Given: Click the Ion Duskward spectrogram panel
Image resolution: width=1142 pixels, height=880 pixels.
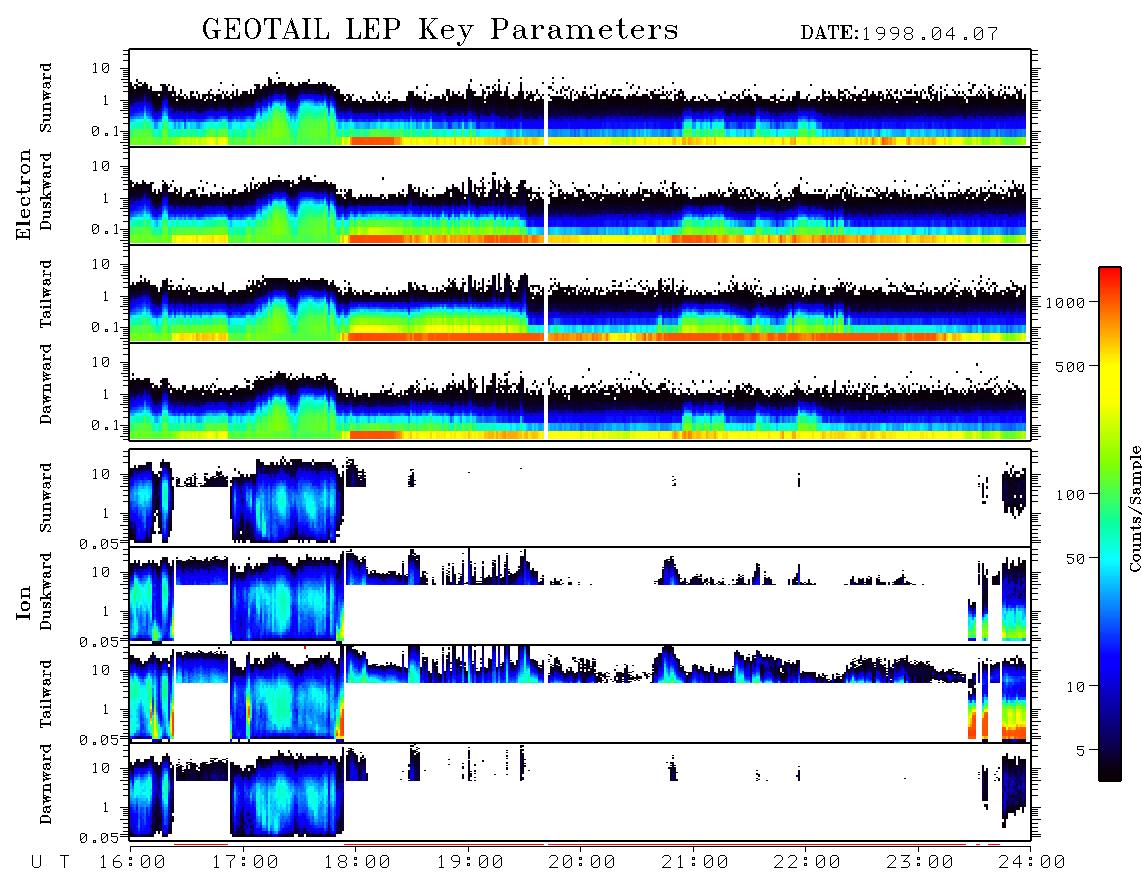Looking at the screenshot, I should tap(580, 596).
